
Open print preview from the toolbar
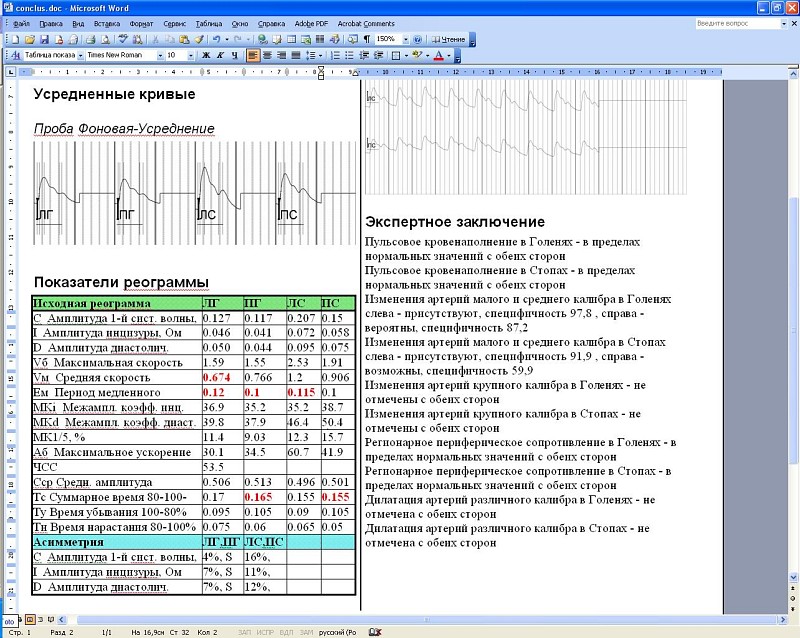[106, 39]
